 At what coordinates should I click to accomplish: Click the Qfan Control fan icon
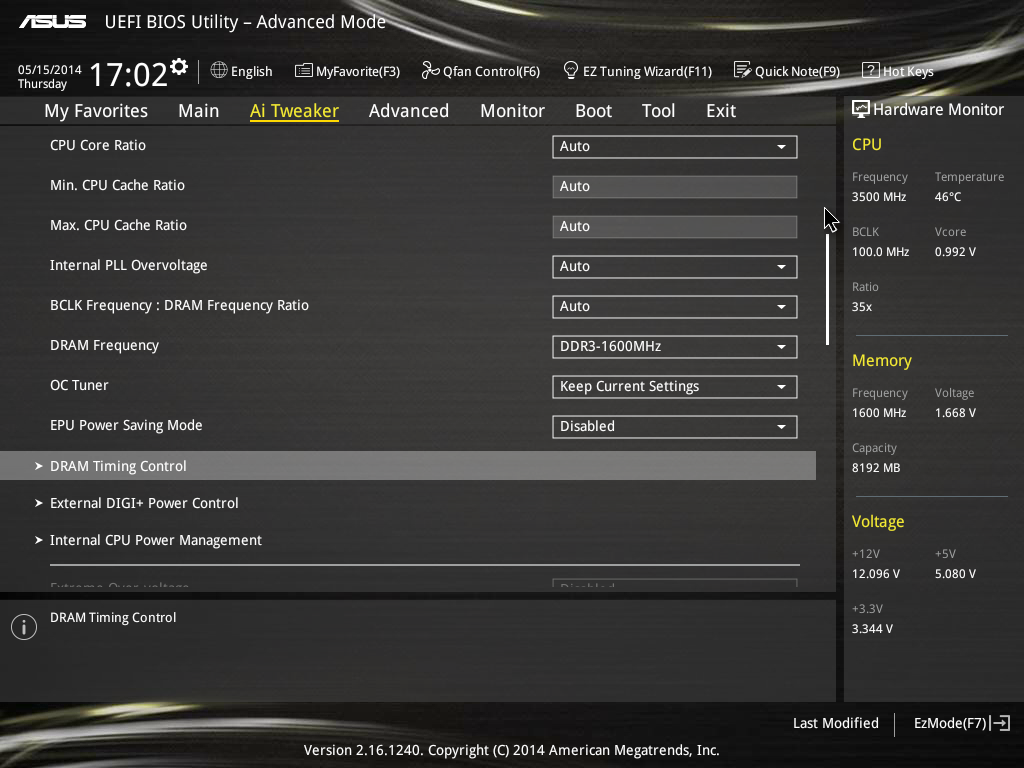(x=430, y=70)
